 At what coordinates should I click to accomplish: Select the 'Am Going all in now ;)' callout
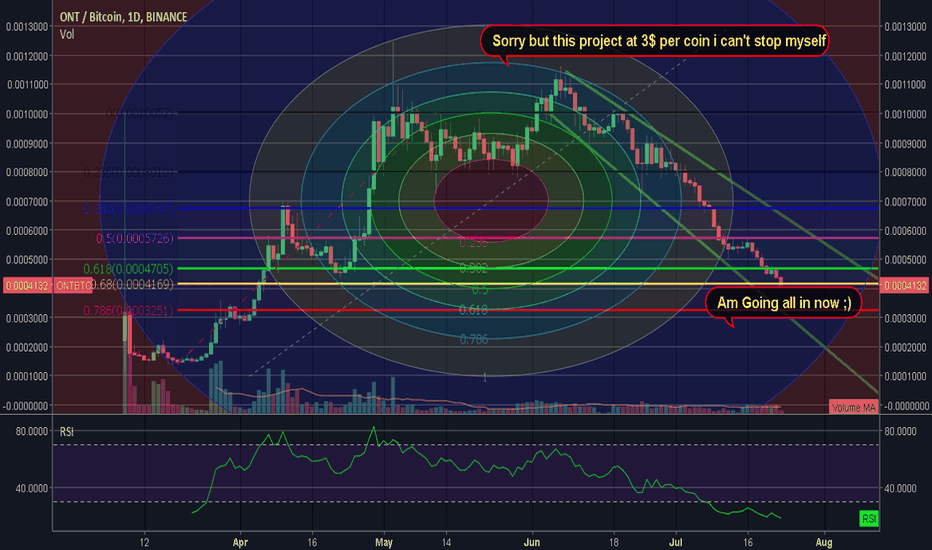tap(783, 303)
